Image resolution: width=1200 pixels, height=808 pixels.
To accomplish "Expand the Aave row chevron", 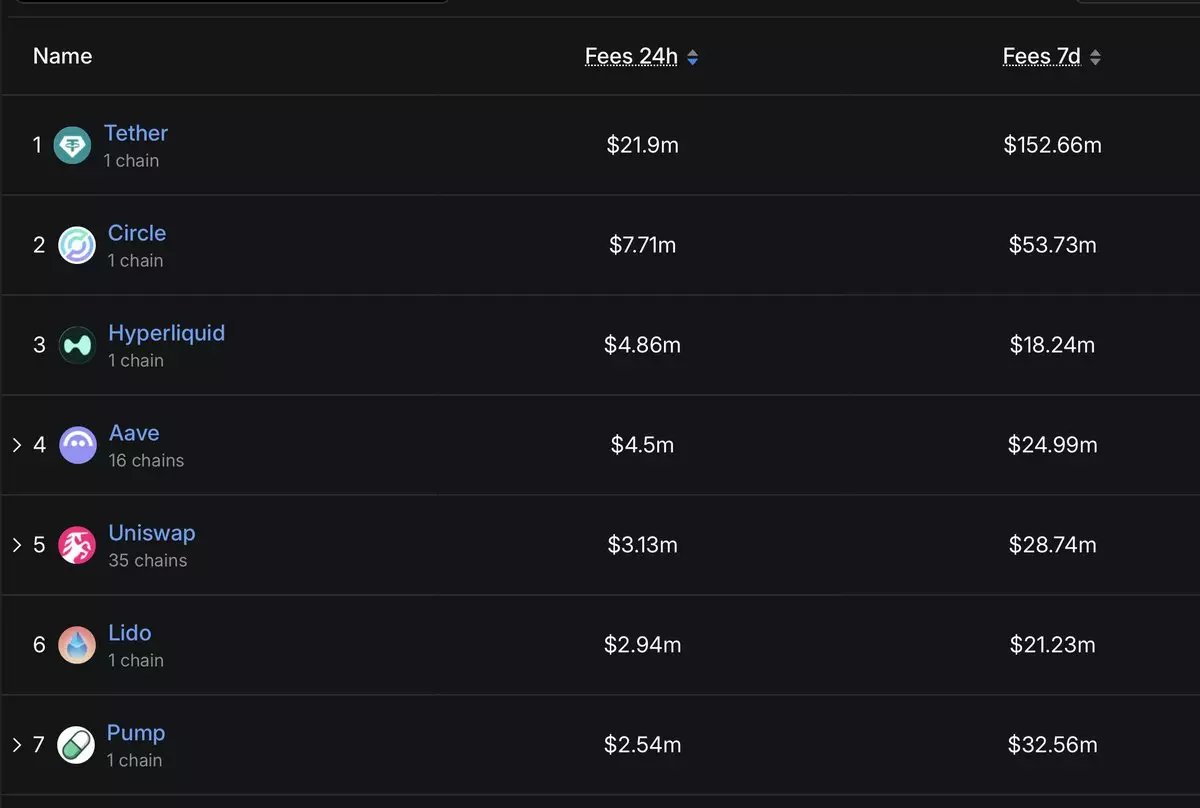I will [17, 445].
